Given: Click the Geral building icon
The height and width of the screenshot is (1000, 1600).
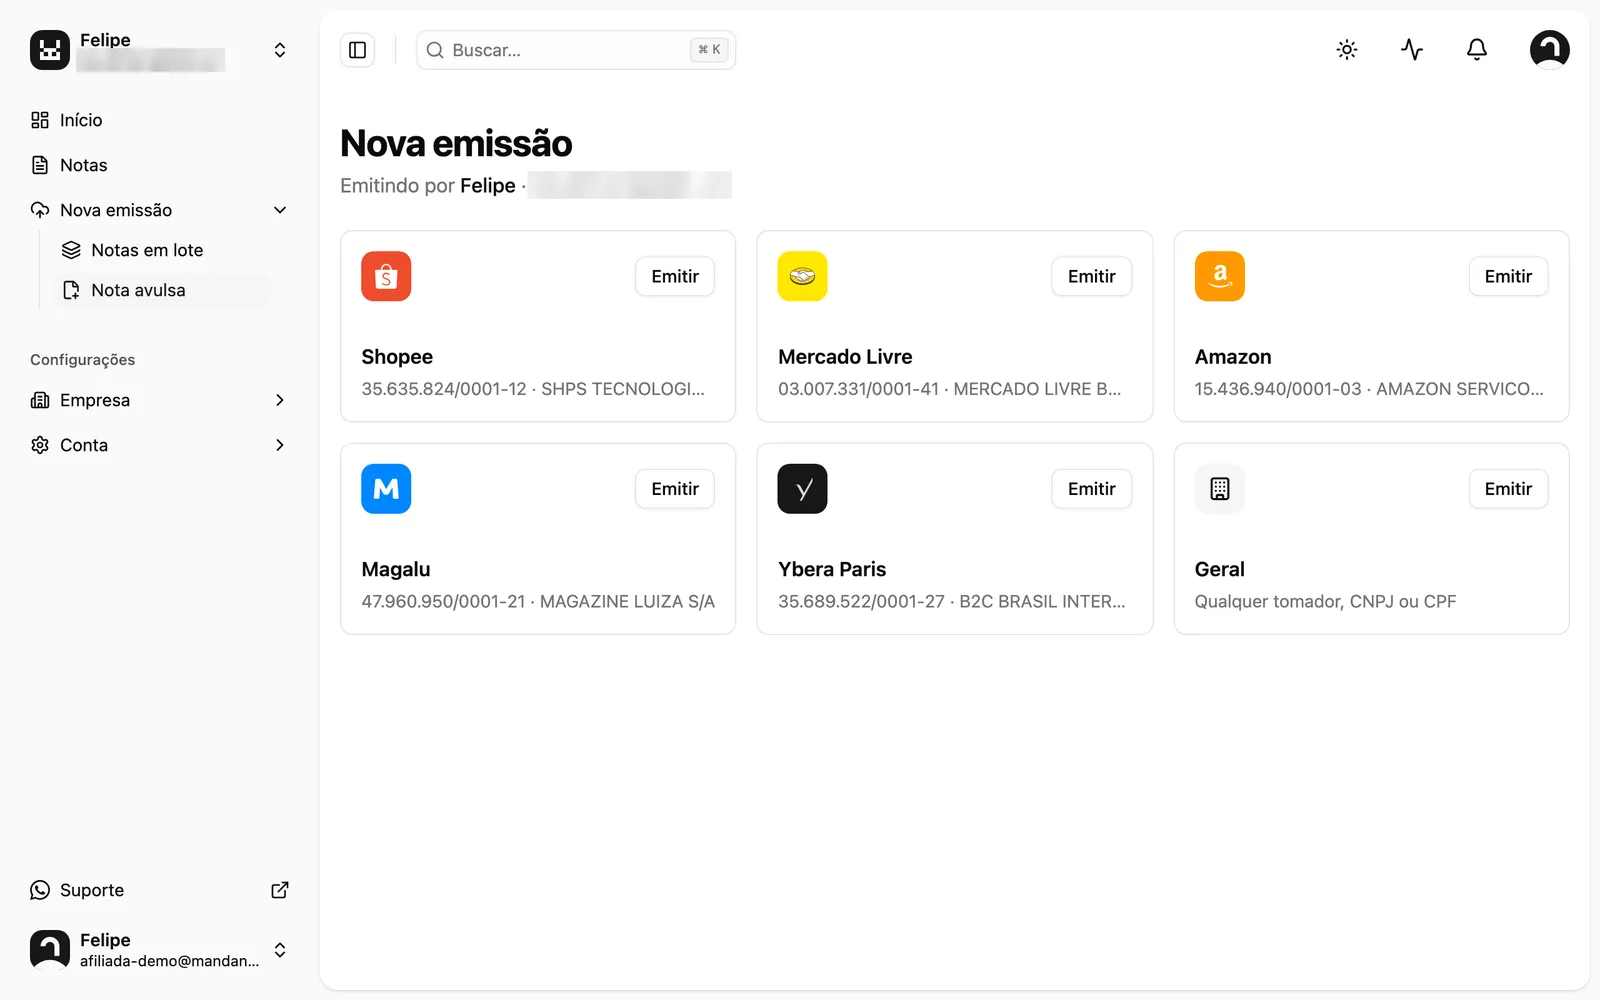Looking at the screenshot, I should (x=1219, y=489).
